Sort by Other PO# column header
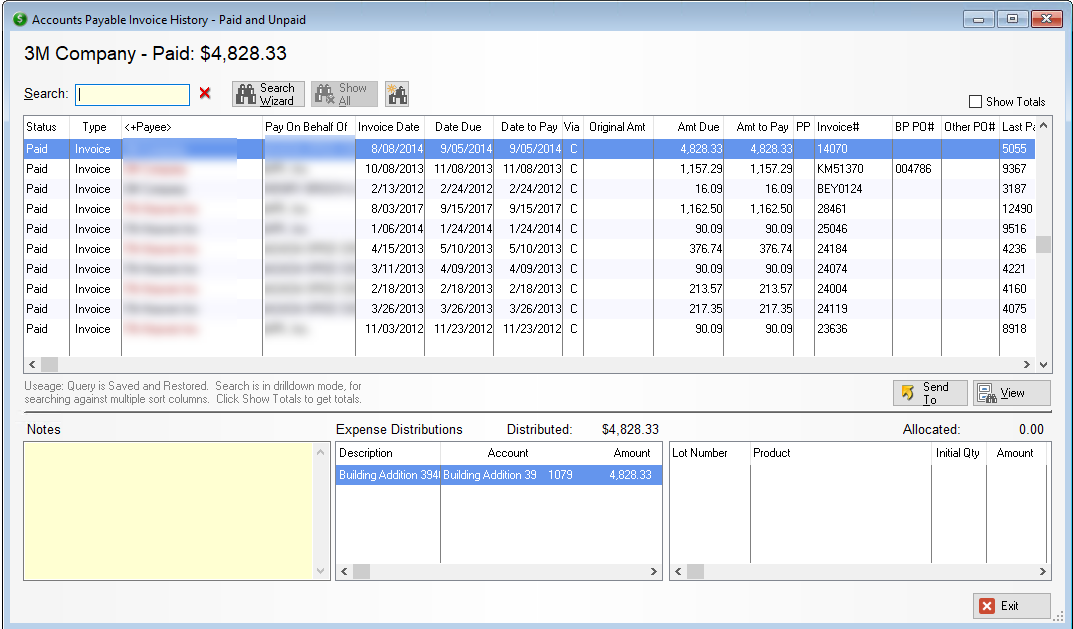Viewport: 1073px width, 629px height. (970, 127)
